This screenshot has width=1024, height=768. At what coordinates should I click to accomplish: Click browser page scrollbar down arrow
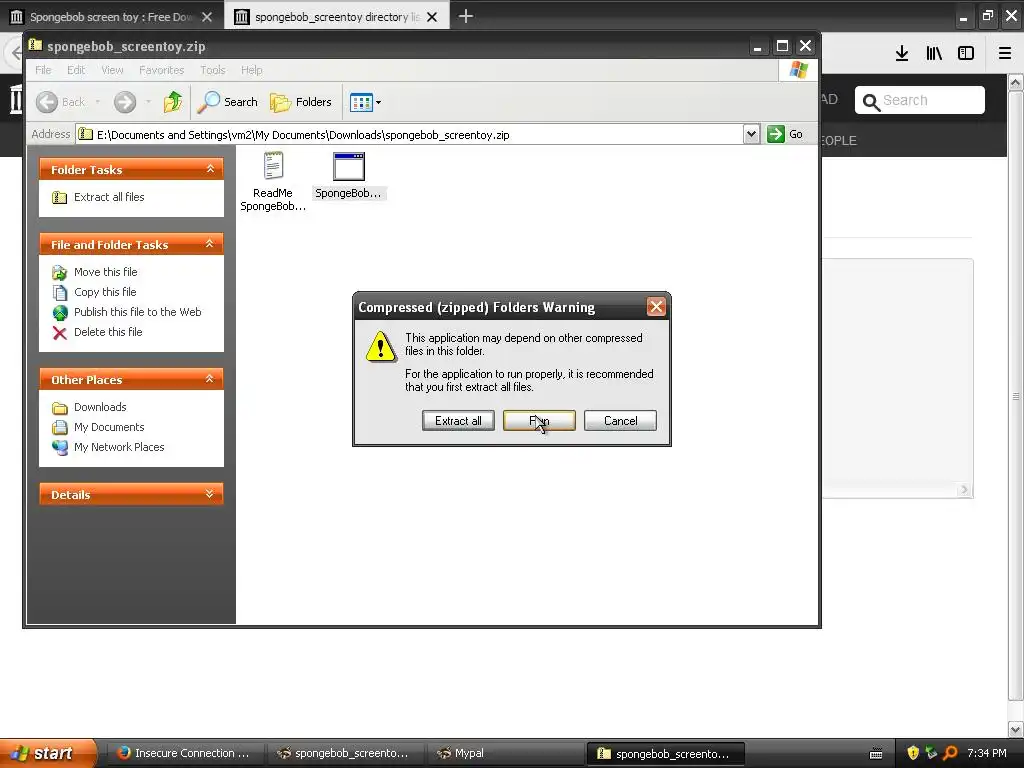point(1016,729)
